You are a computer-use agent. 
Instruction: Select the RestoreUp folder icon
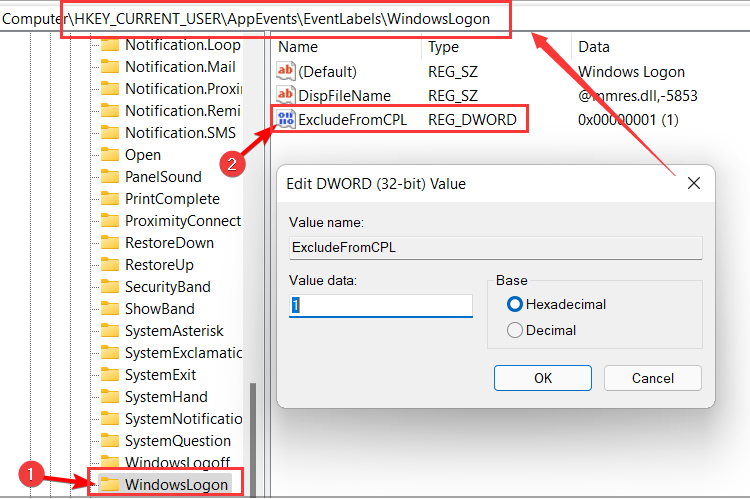click(110, 265)
